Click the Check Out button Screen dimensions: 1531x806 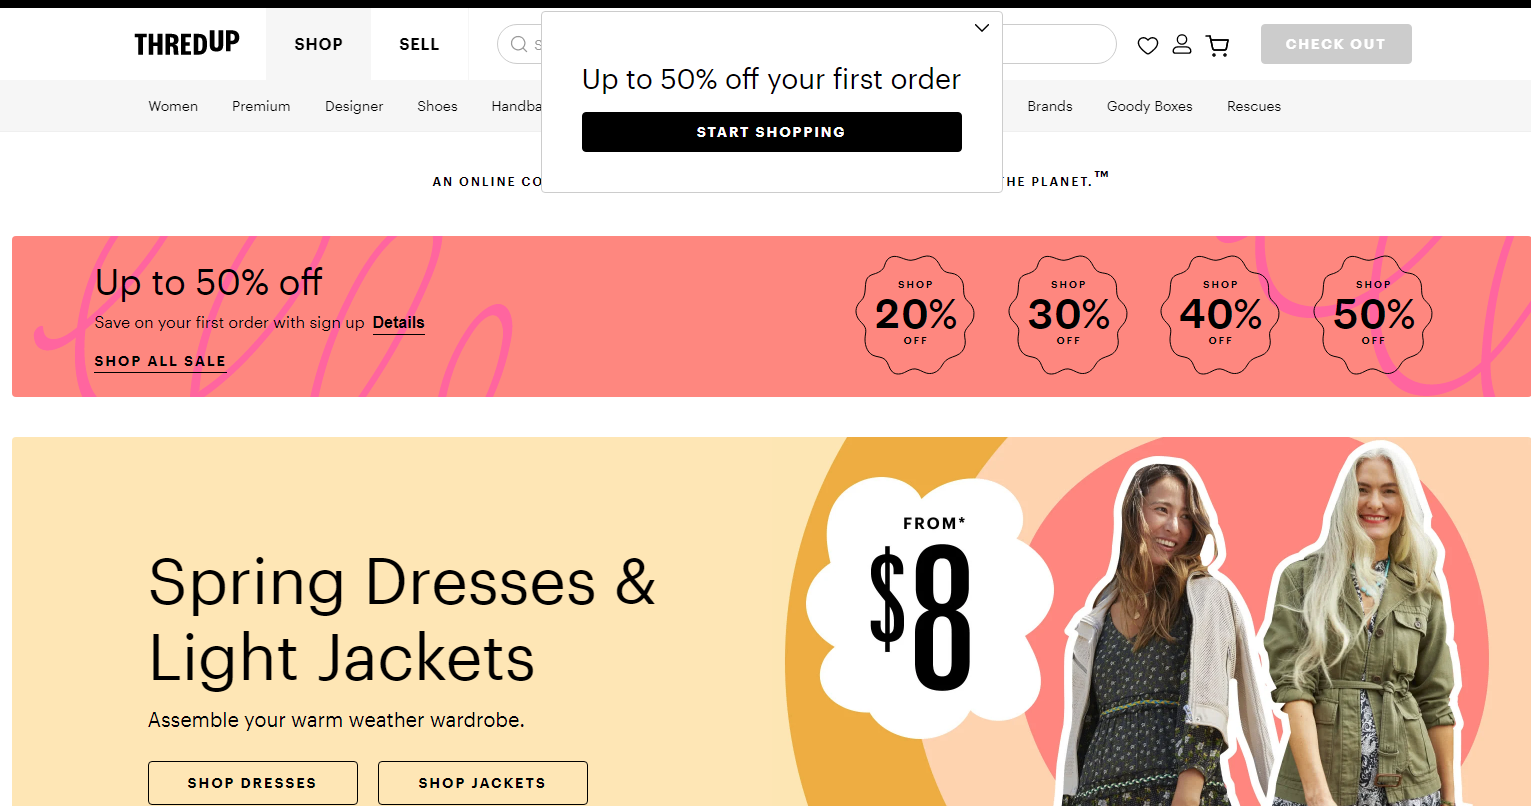pos(1336,44)
